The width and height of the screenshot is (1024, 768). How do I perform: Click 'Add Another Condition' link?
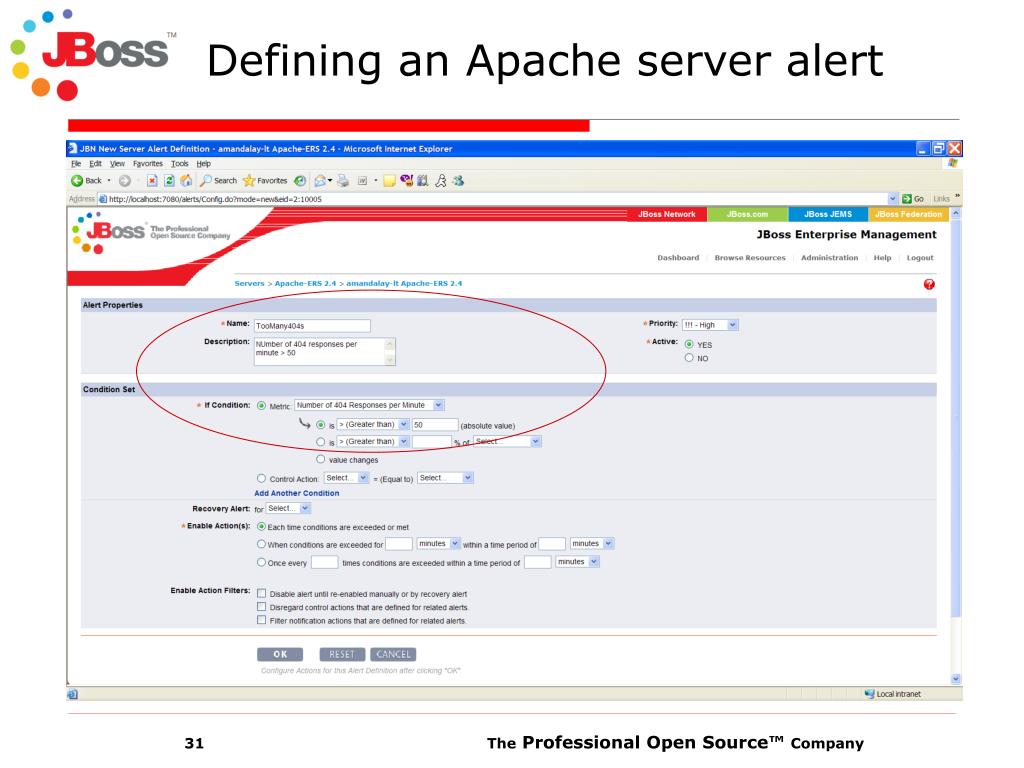296,494
